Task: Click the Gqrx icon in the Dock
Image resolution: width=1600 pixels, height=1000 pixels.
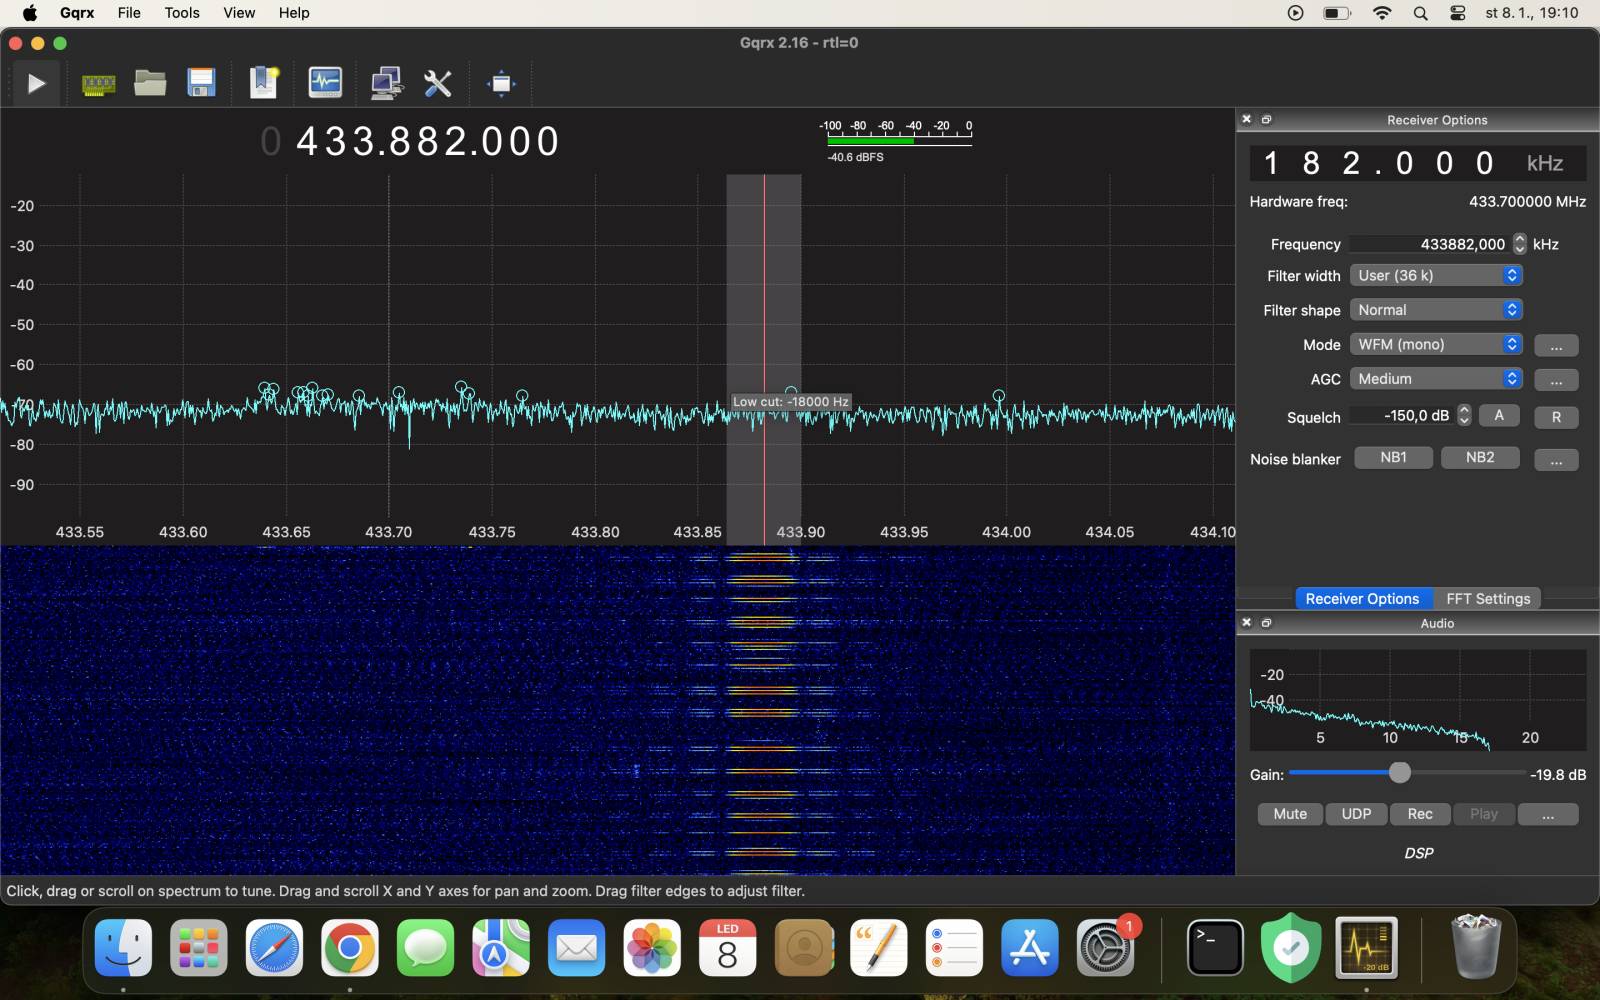Action: 1366,947
